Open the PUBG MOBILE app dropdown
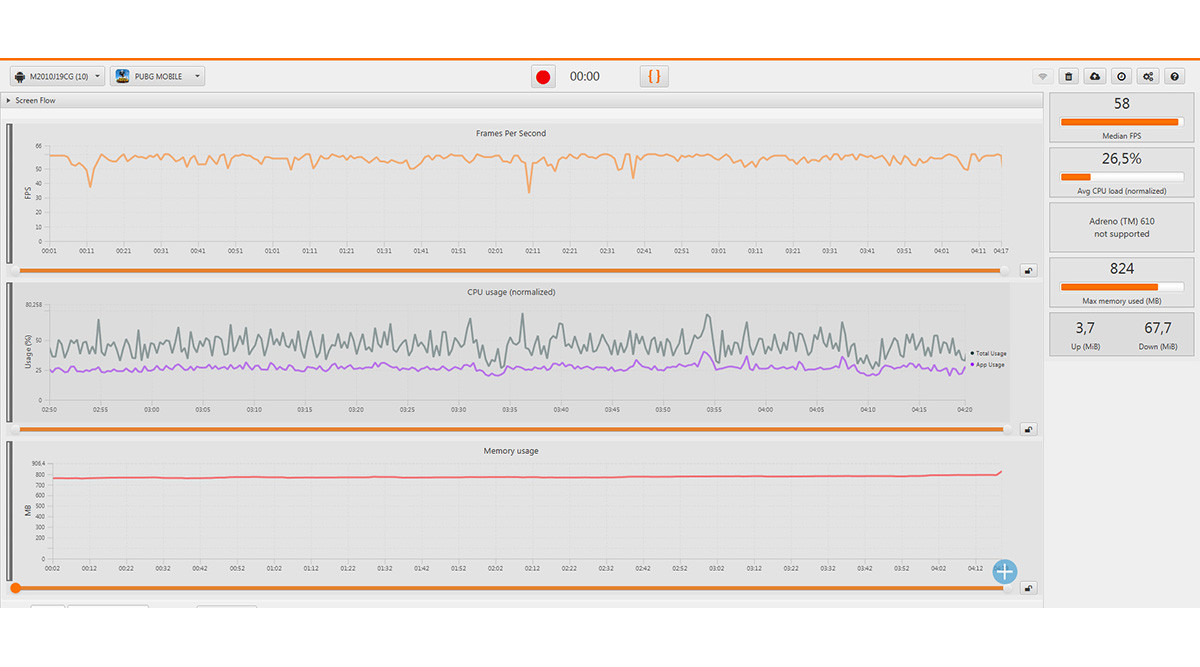 (x=159, y=77)
